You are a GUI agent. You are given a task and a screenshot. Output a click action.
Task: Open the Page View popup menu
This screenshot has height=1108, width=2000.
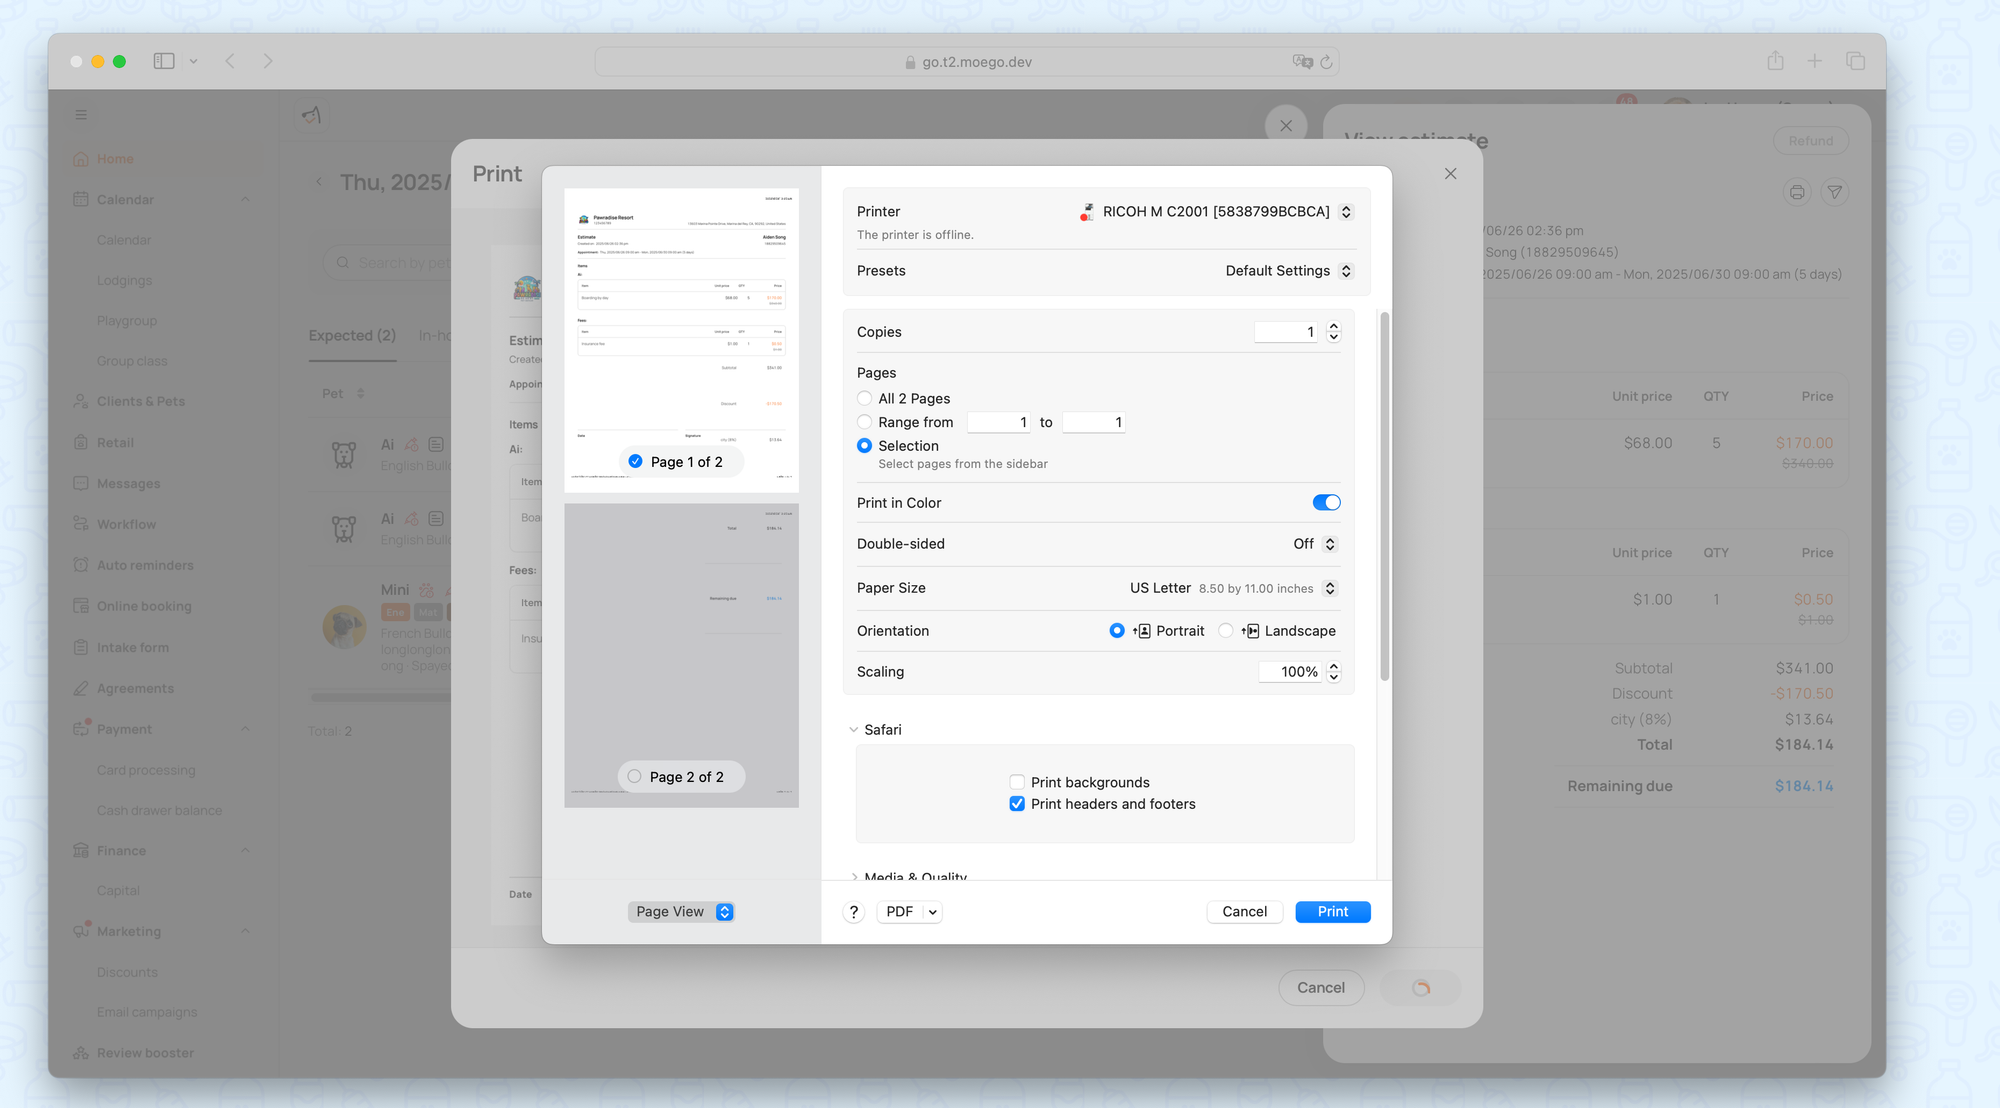[x=681, y=912]
